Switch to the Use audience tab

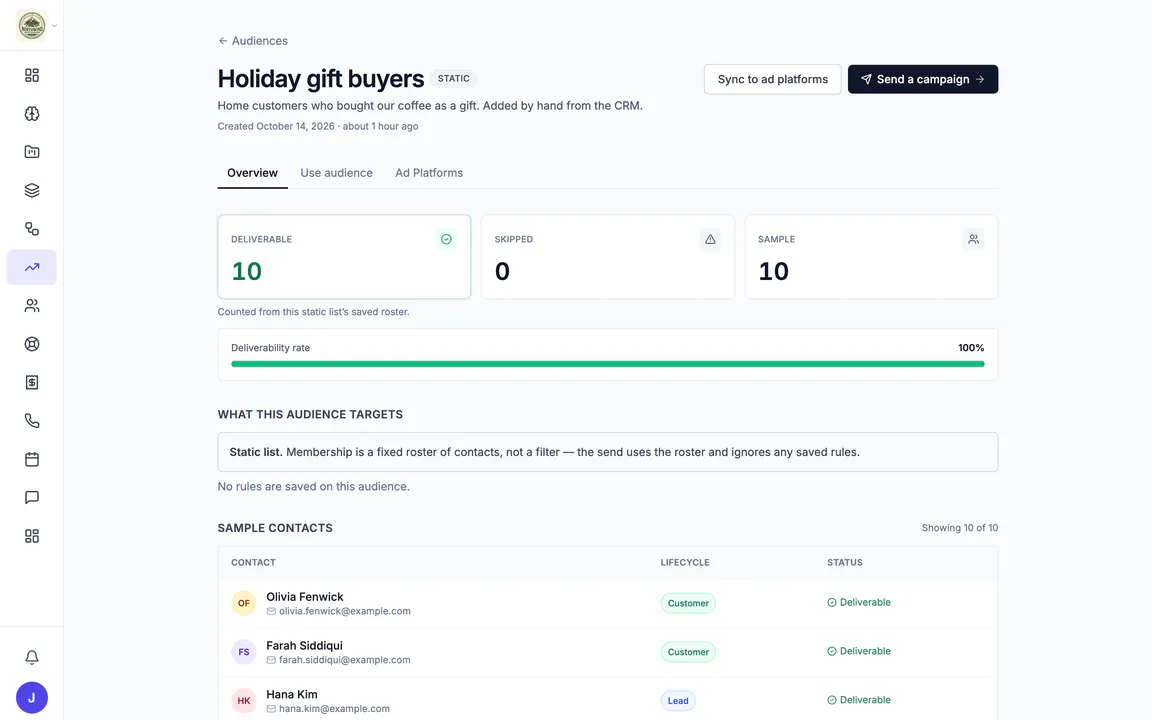[x=336, y=173]
